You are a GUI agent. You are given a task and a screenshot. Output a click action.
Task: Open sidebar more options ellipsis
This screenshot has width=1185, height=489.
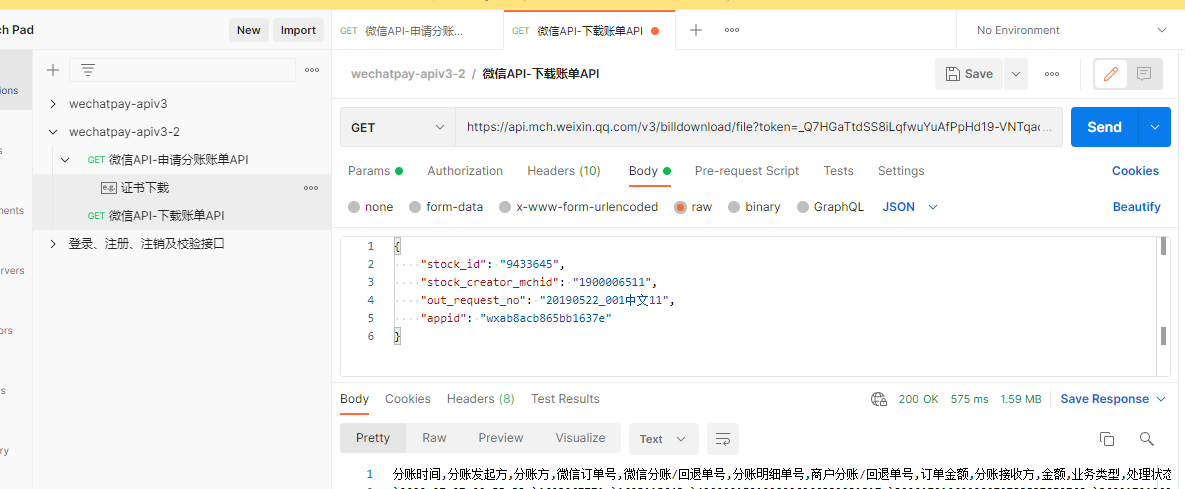pos(311,70)
